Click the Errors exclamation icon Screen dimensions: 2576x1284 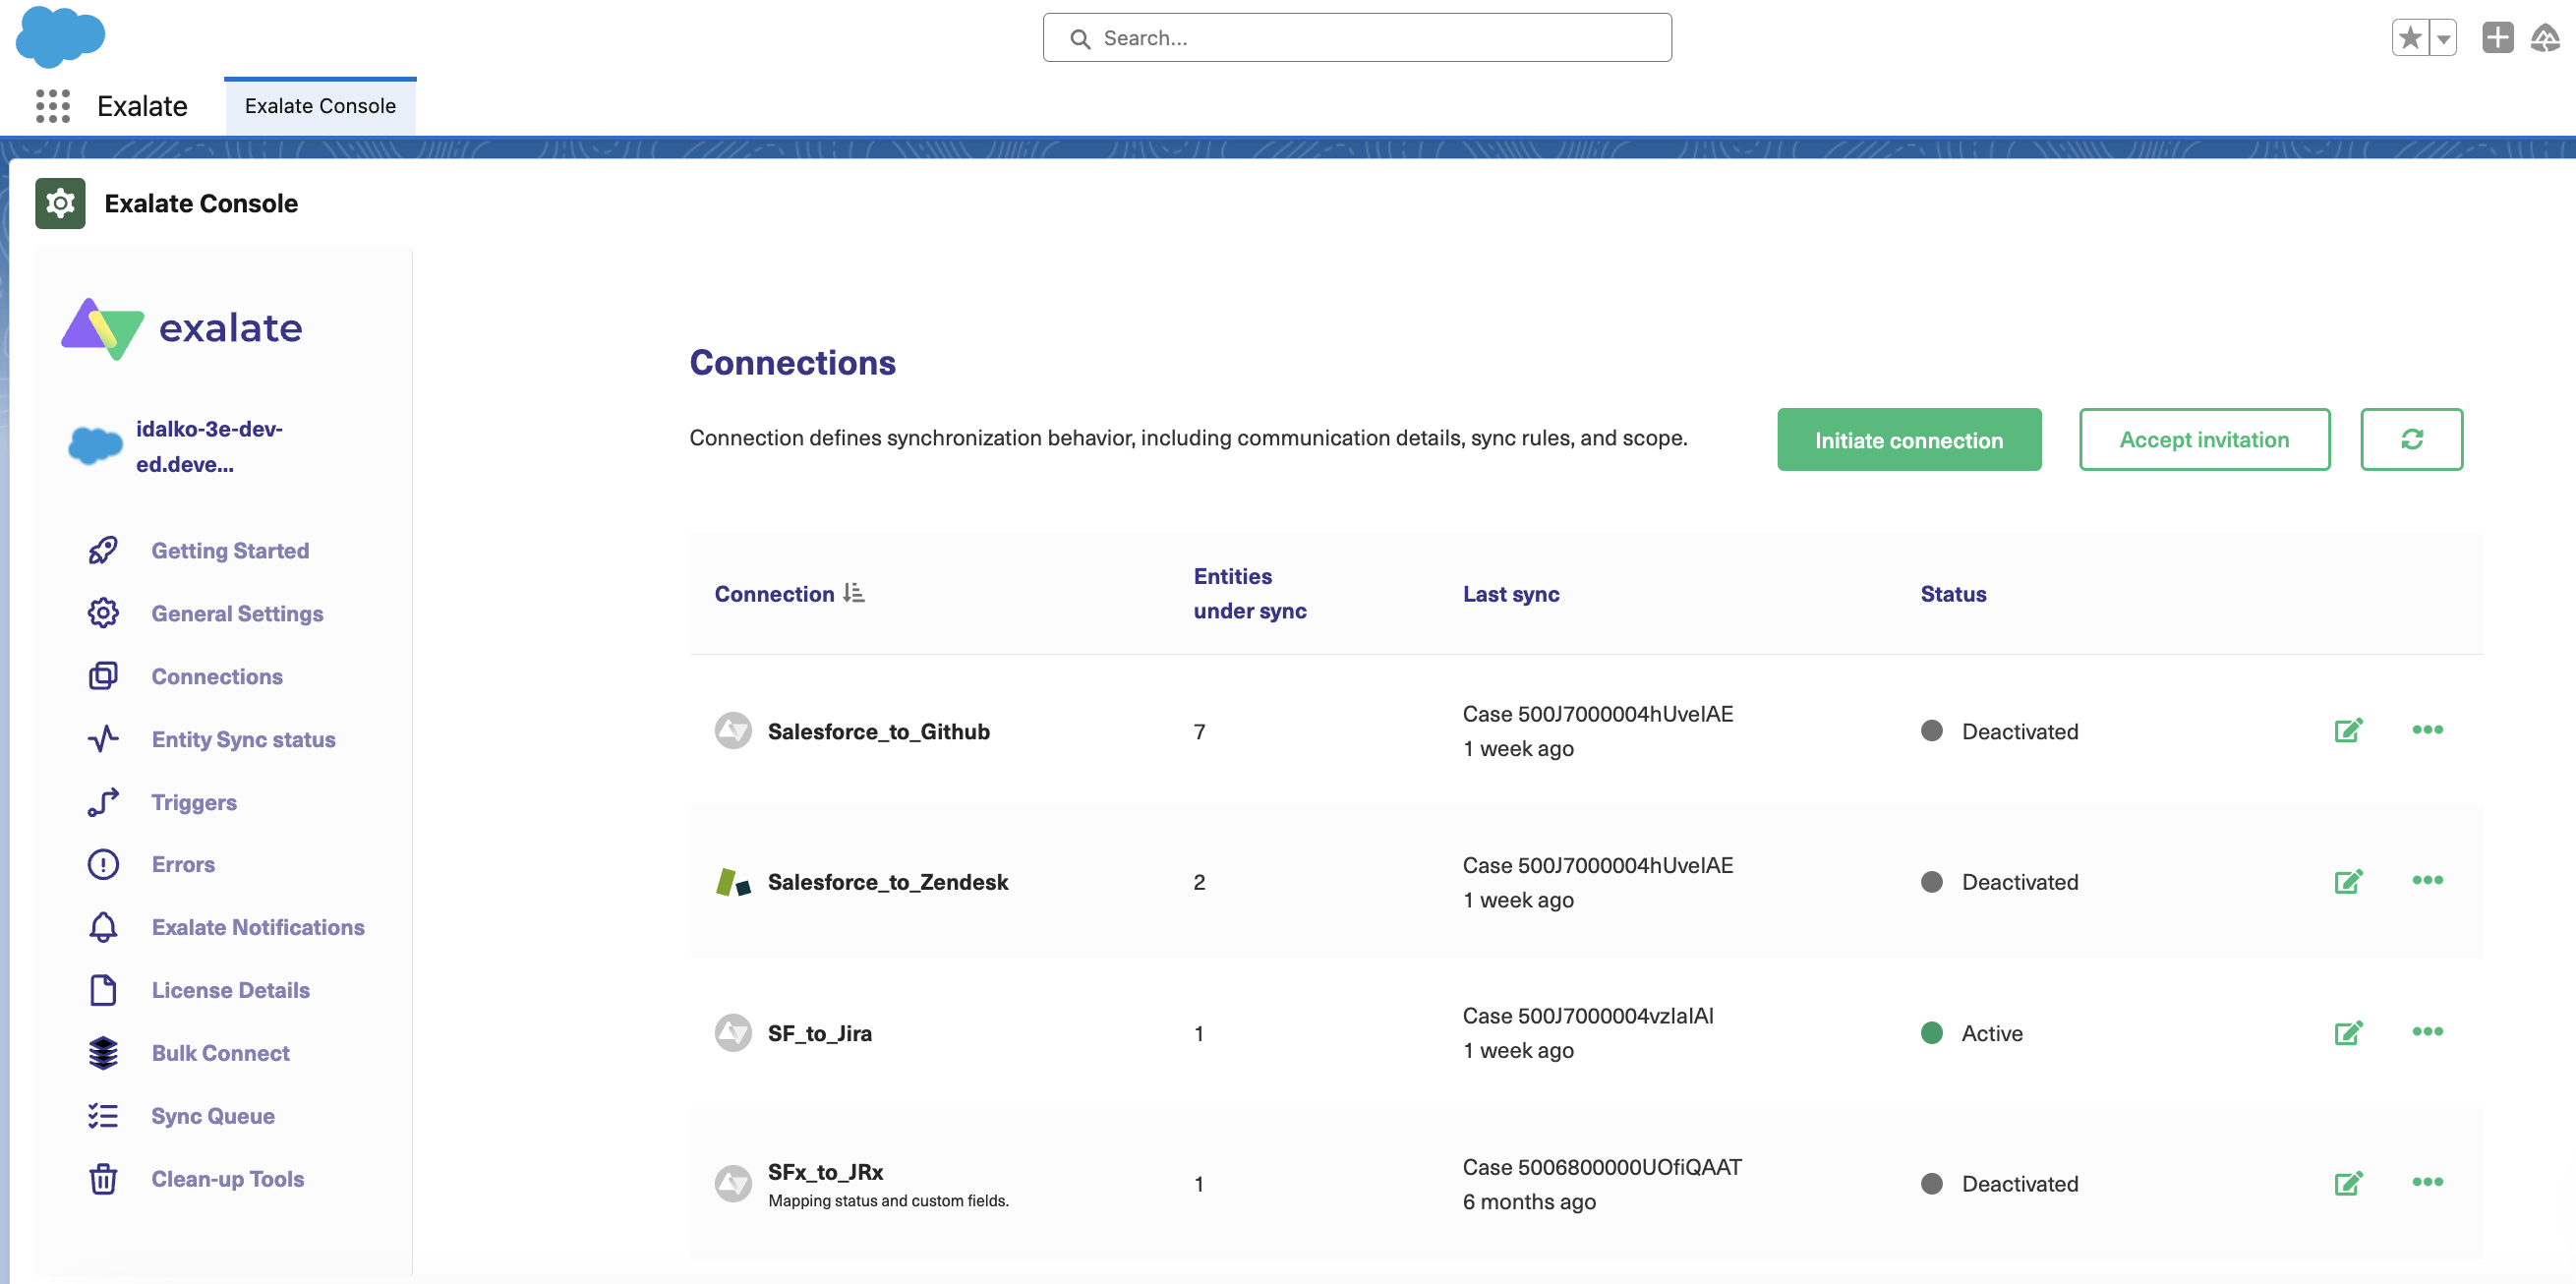[x=103, y=864]
